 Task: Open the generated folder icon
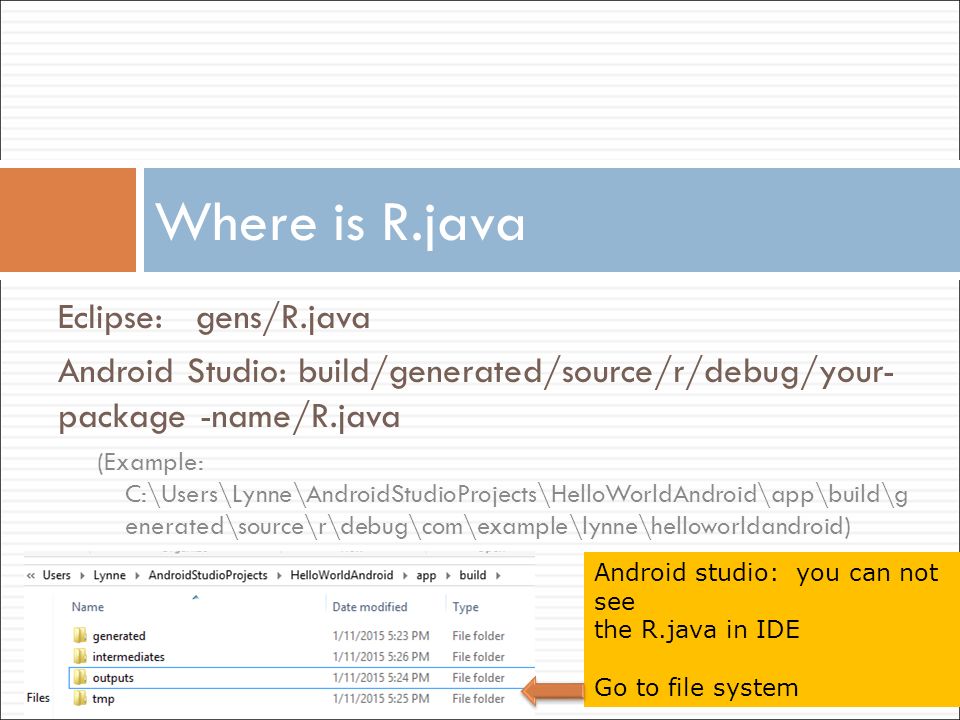click(x=80, y=636)
